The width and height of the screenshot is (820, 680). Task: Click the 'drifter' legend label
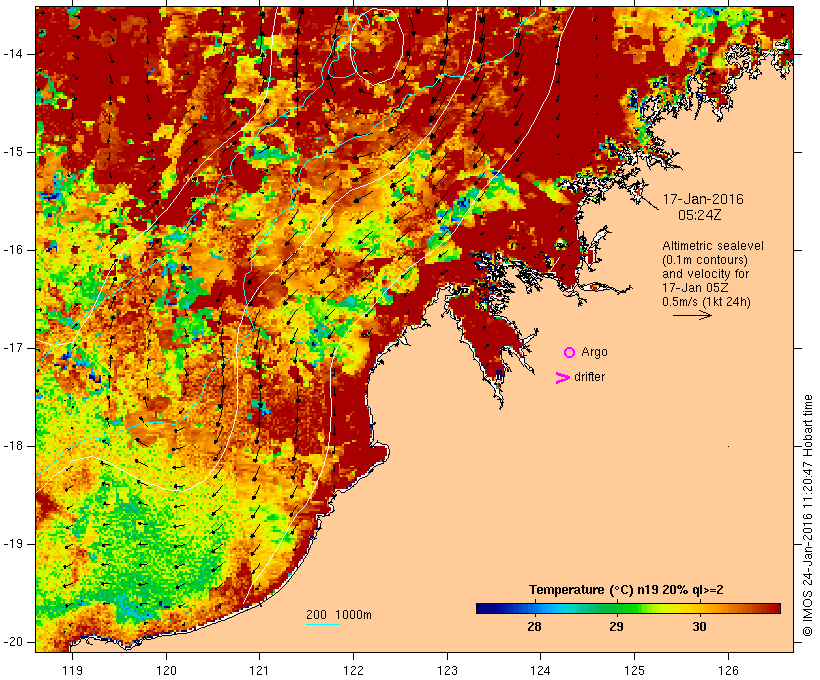coord(589,377)
